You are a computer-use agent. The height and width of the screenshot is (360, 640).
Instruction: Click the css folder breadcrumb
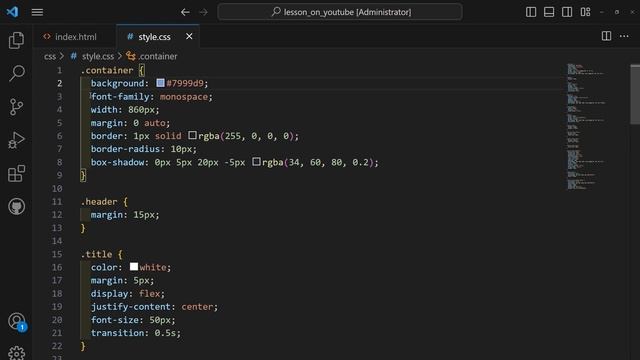pyautogui.click(x=50, y=56)
